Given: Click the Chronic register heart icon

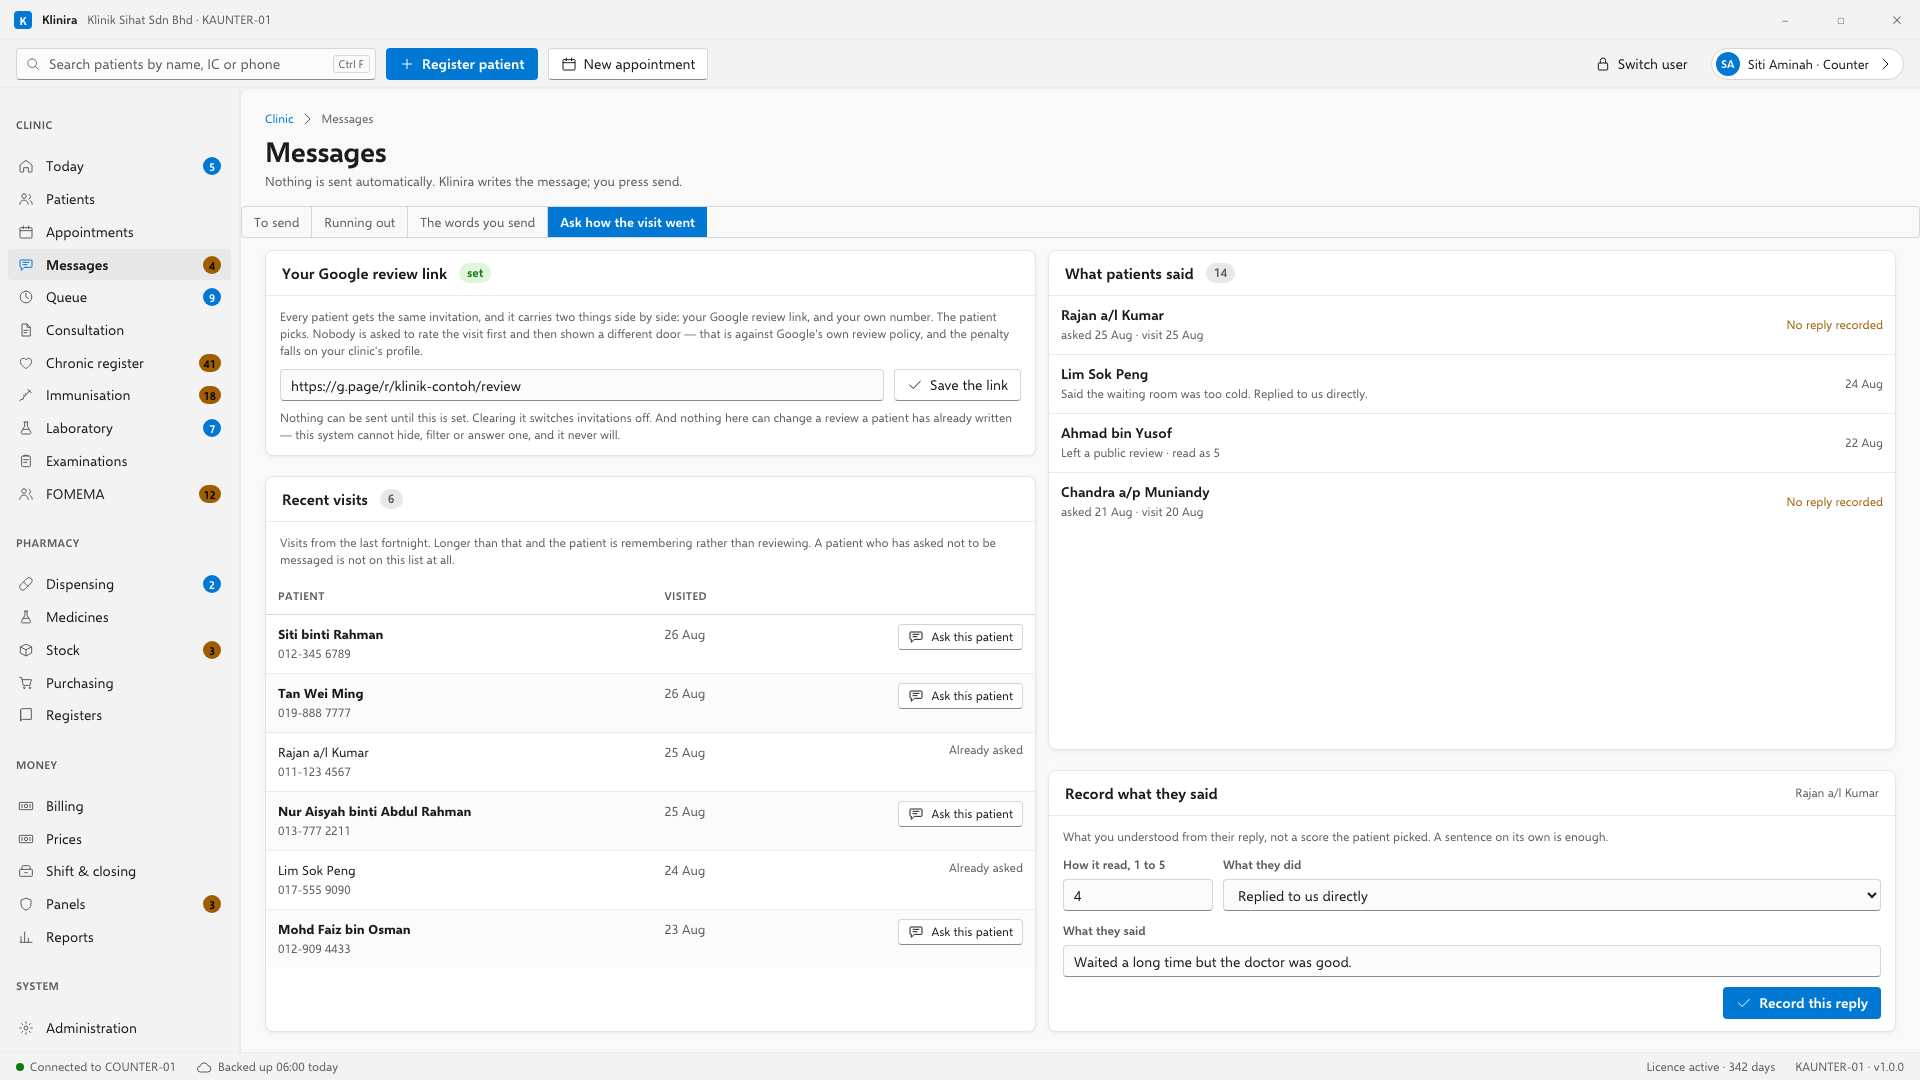Looking at the screenshot, I should 26,363.
